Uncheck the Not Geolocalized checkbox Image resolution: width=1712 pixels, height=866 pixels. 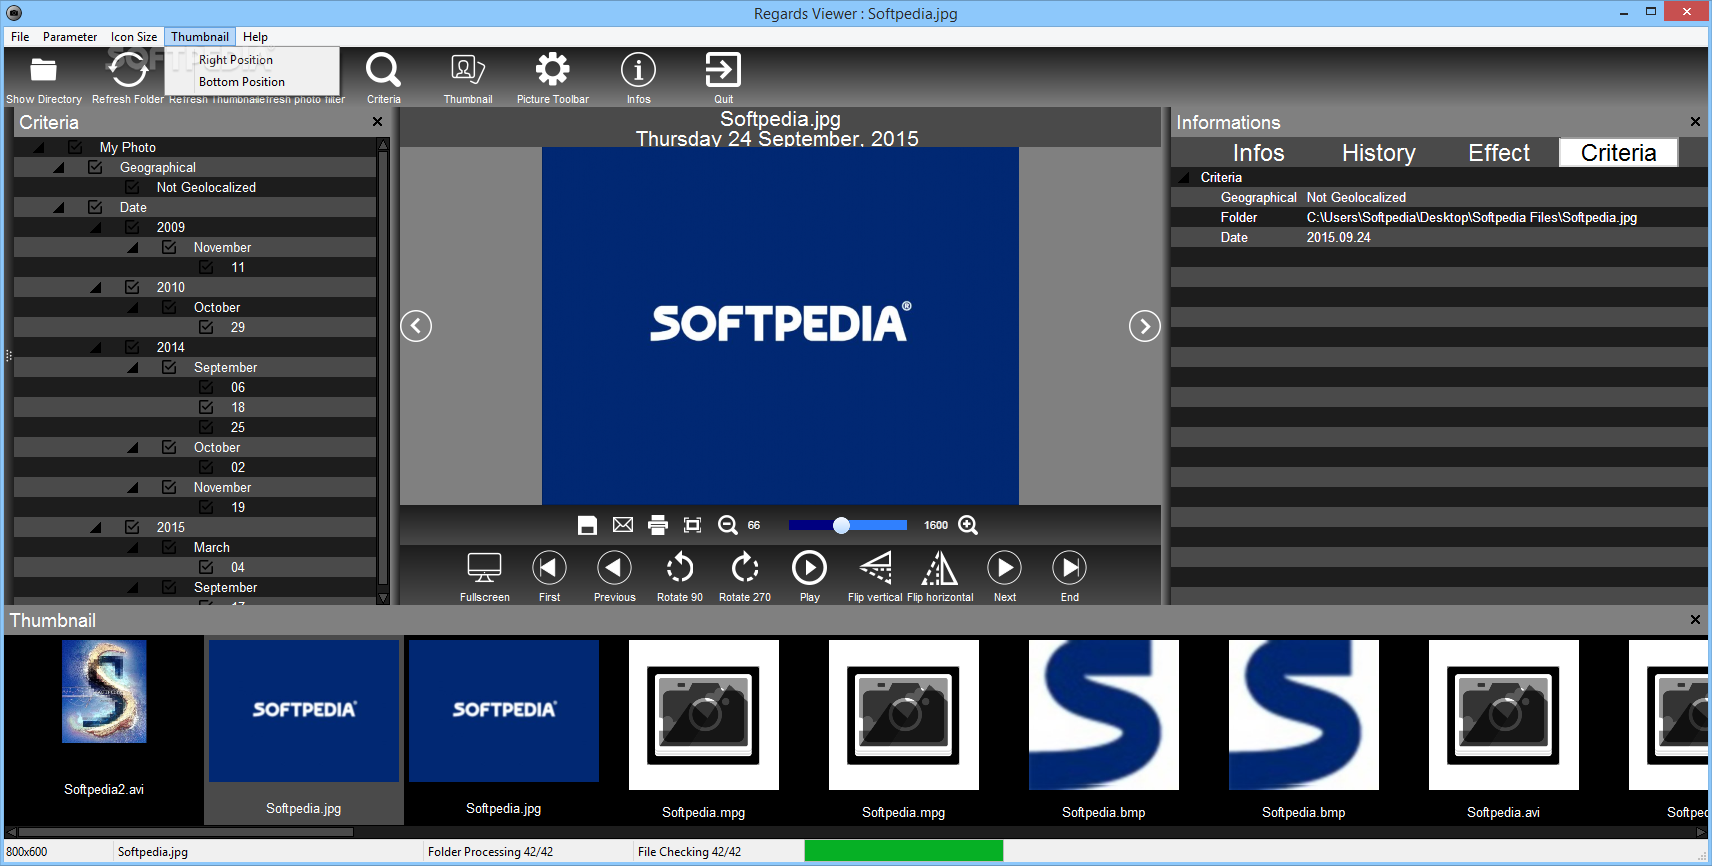pos(132,187)
